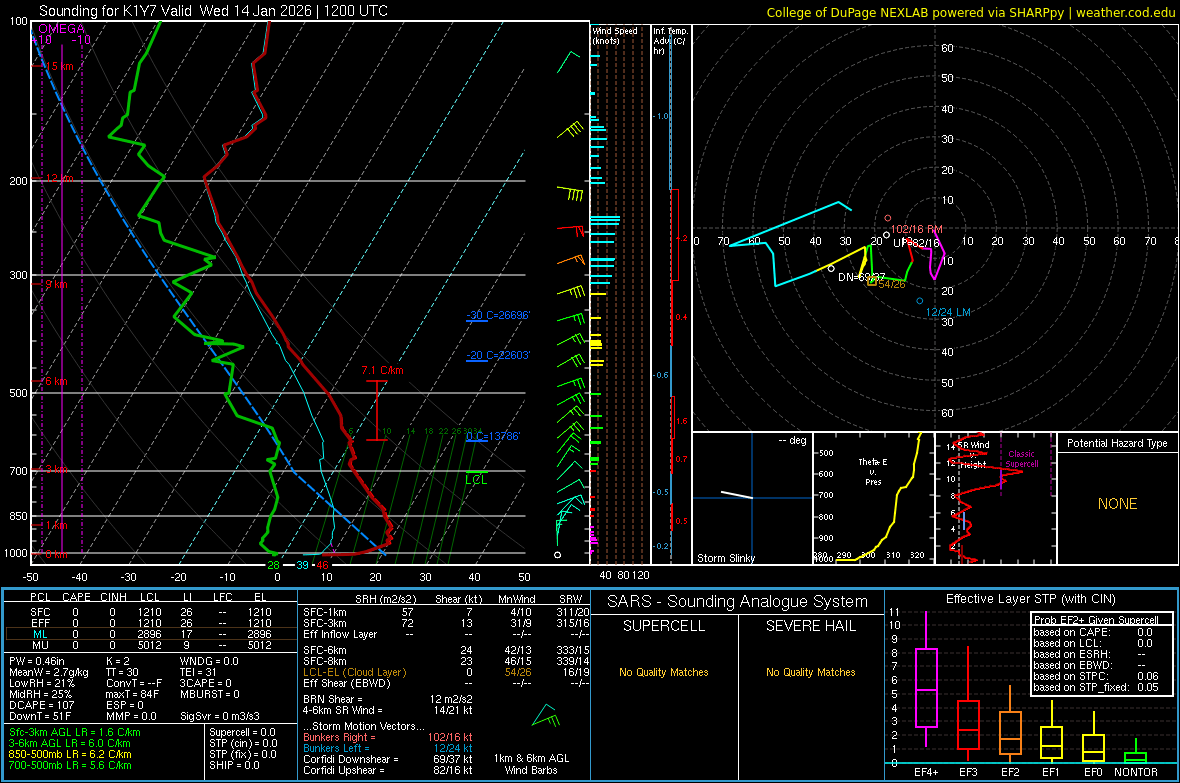
Task: Click the SigSvr = 0 m3/s3 value
Action: pyautogui.click(x=220, y=716)
